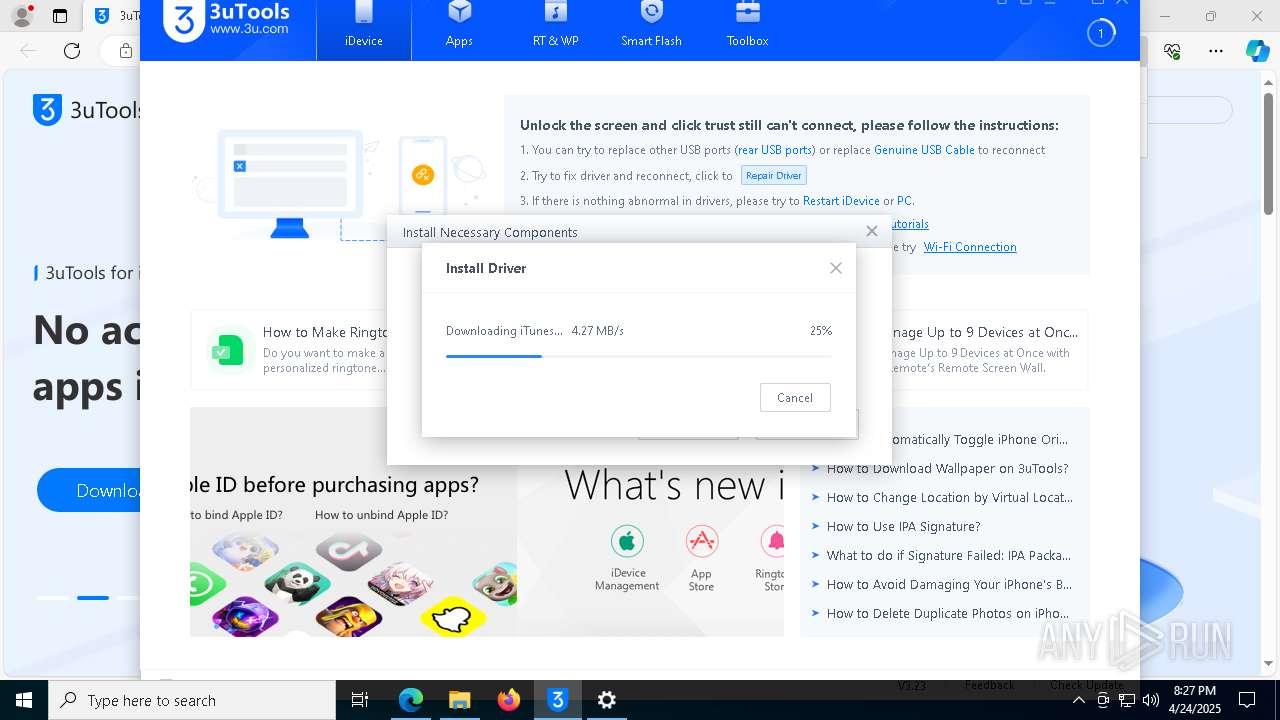Click the taskbar search box

[192, 700]
